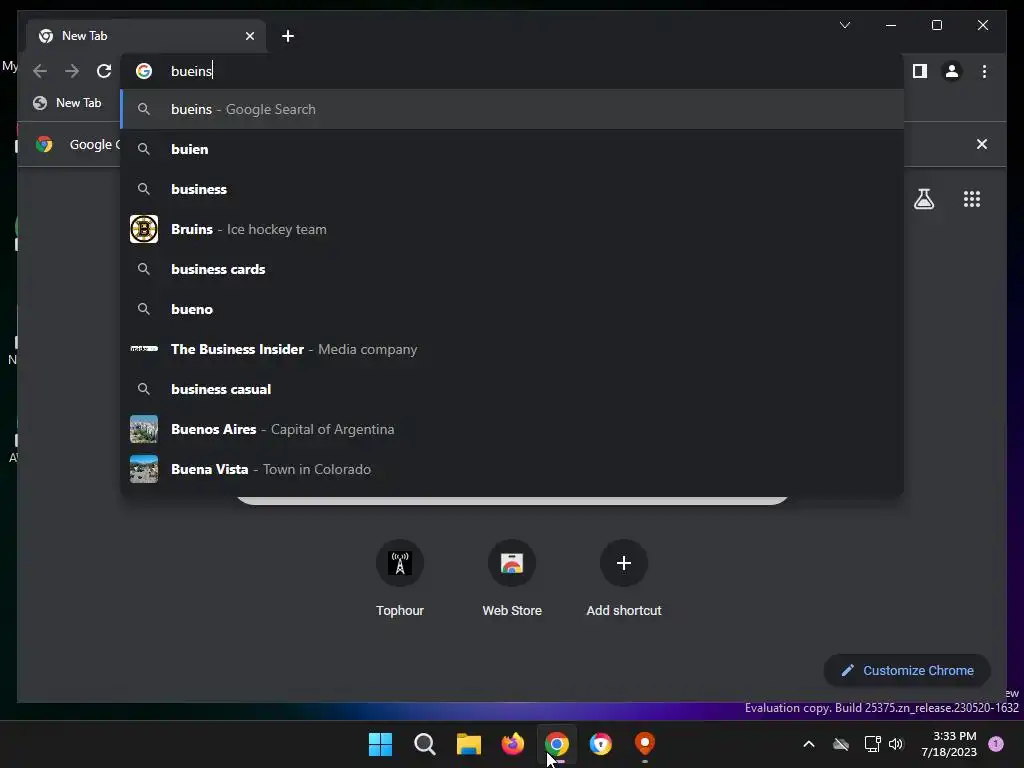This screenshot has width=1024, height=768.
Task: Go back using the back arrow
Action: tap(40, 71)
